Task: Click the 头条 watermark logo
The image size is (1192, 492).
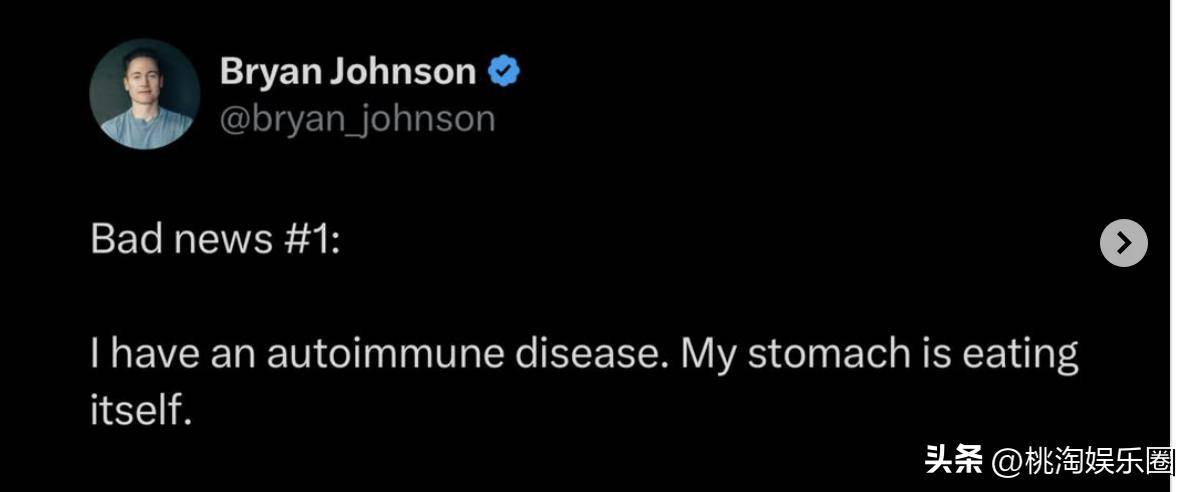Action: [953, 461]
